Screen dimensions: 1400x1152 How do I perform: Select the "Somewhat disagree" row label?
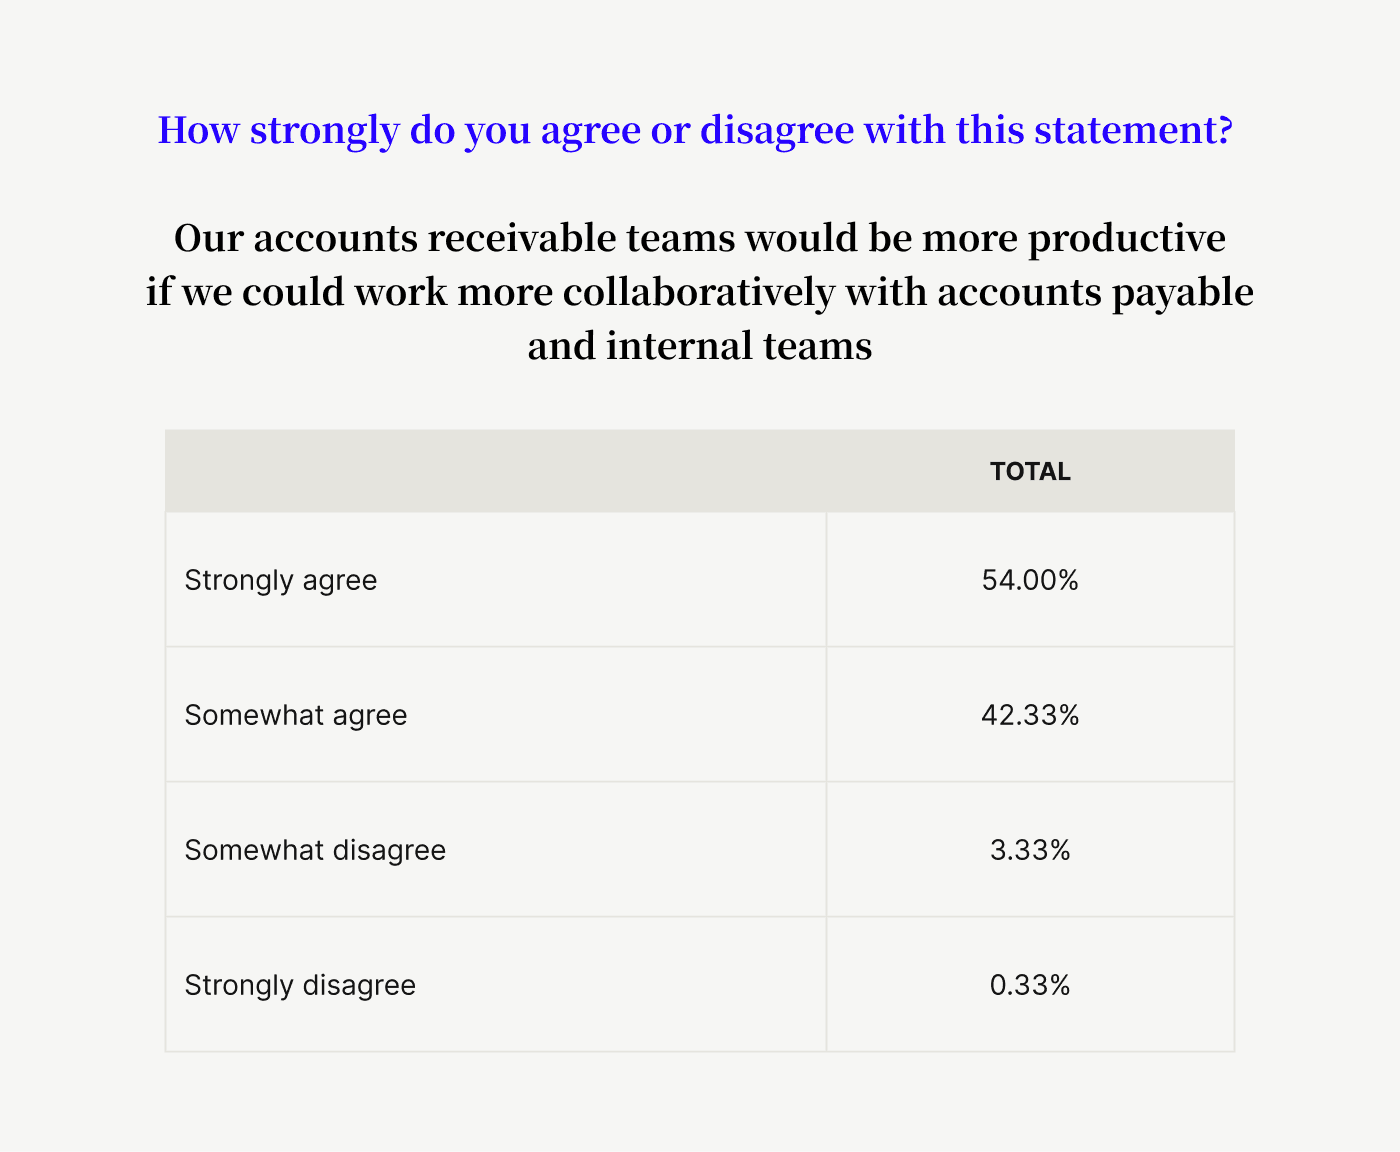click(x=315, y=851)
